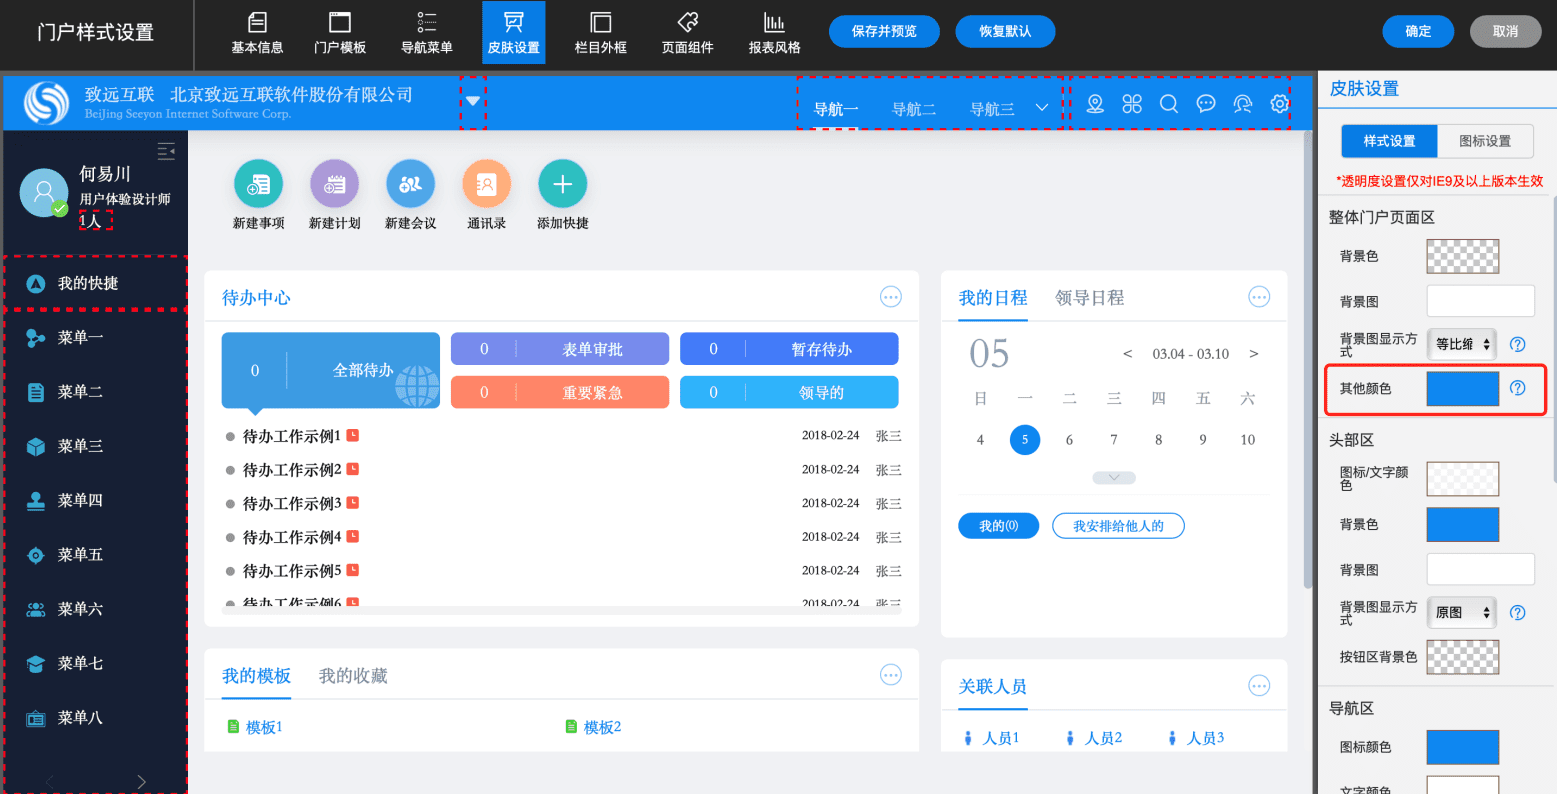Switch to the 我的收藏 tab
The width and height of the screenshot is (1557, 794).
tap(353, 676)
